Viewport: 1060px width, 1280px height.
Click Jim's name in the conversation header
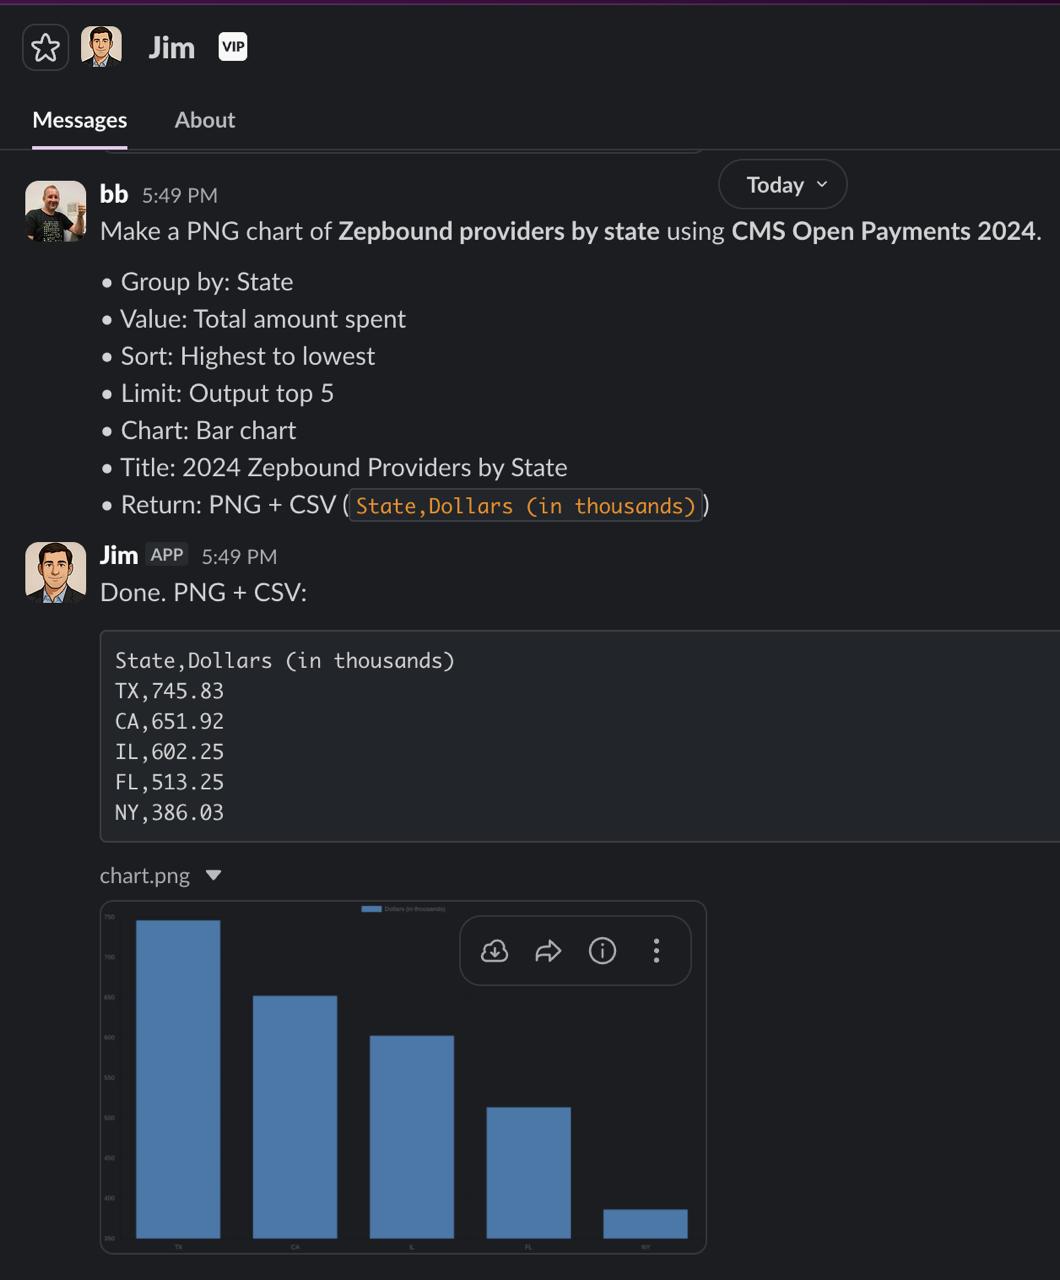pos(173,46)
